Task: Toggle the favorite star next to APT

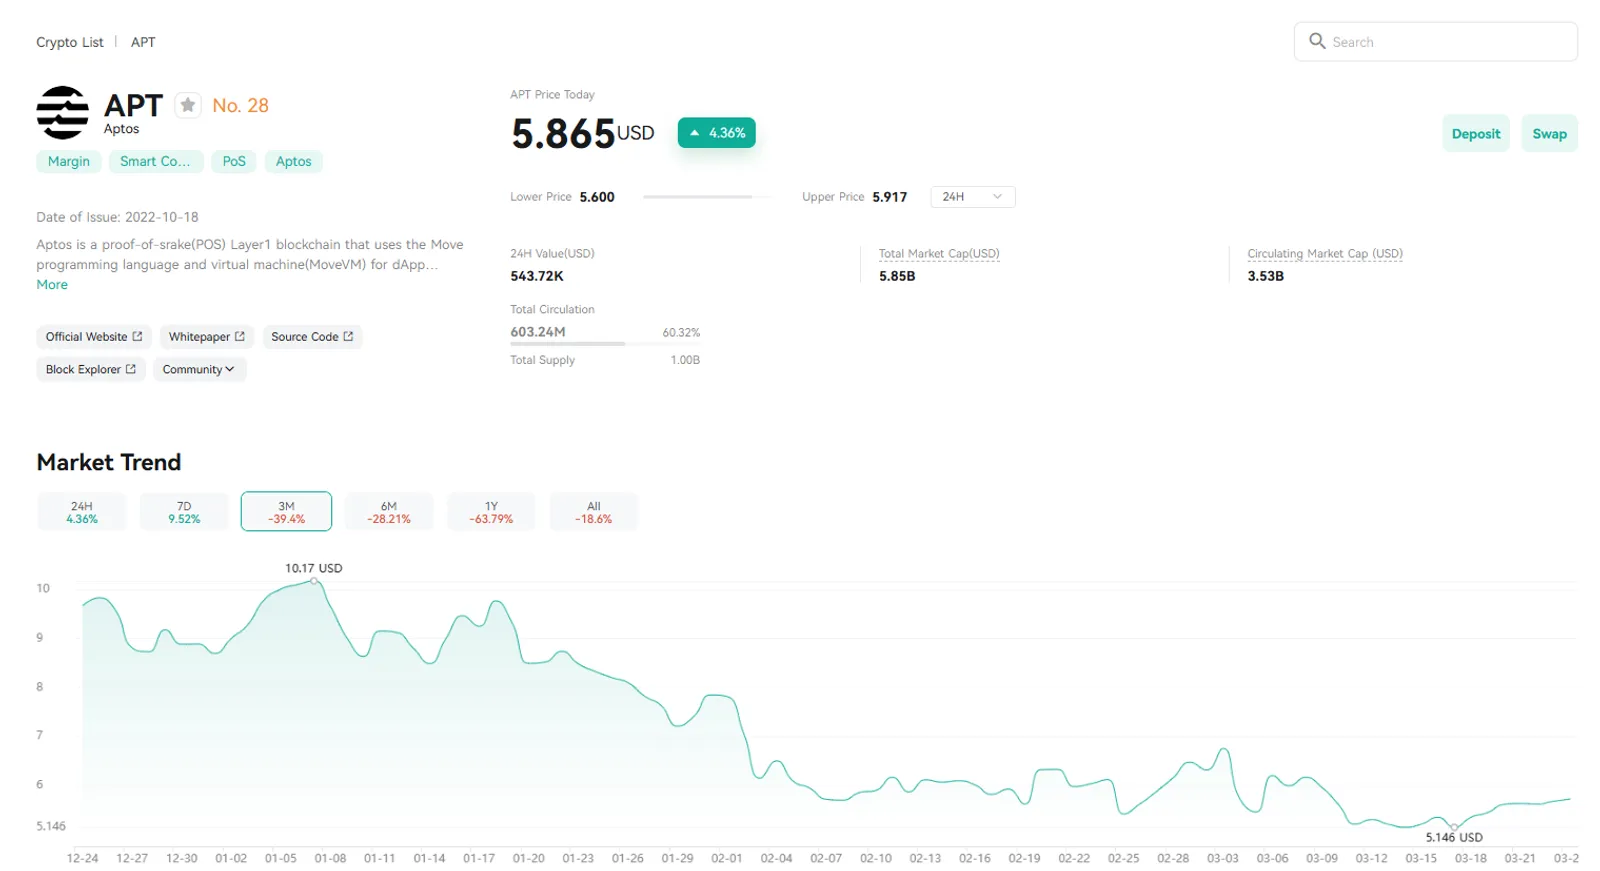Action: coord(187,105)
